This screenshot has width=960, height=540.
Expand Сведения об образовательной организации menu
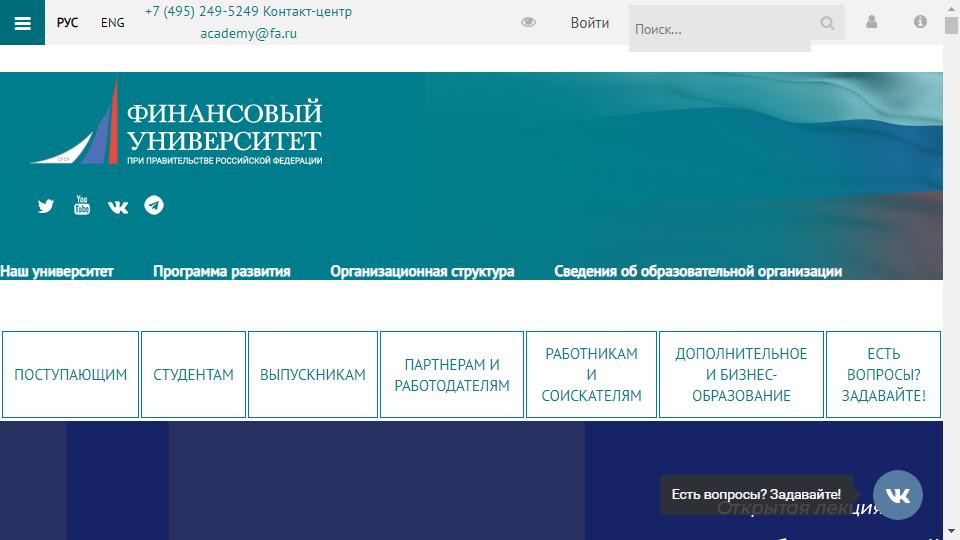click(698, 271)
